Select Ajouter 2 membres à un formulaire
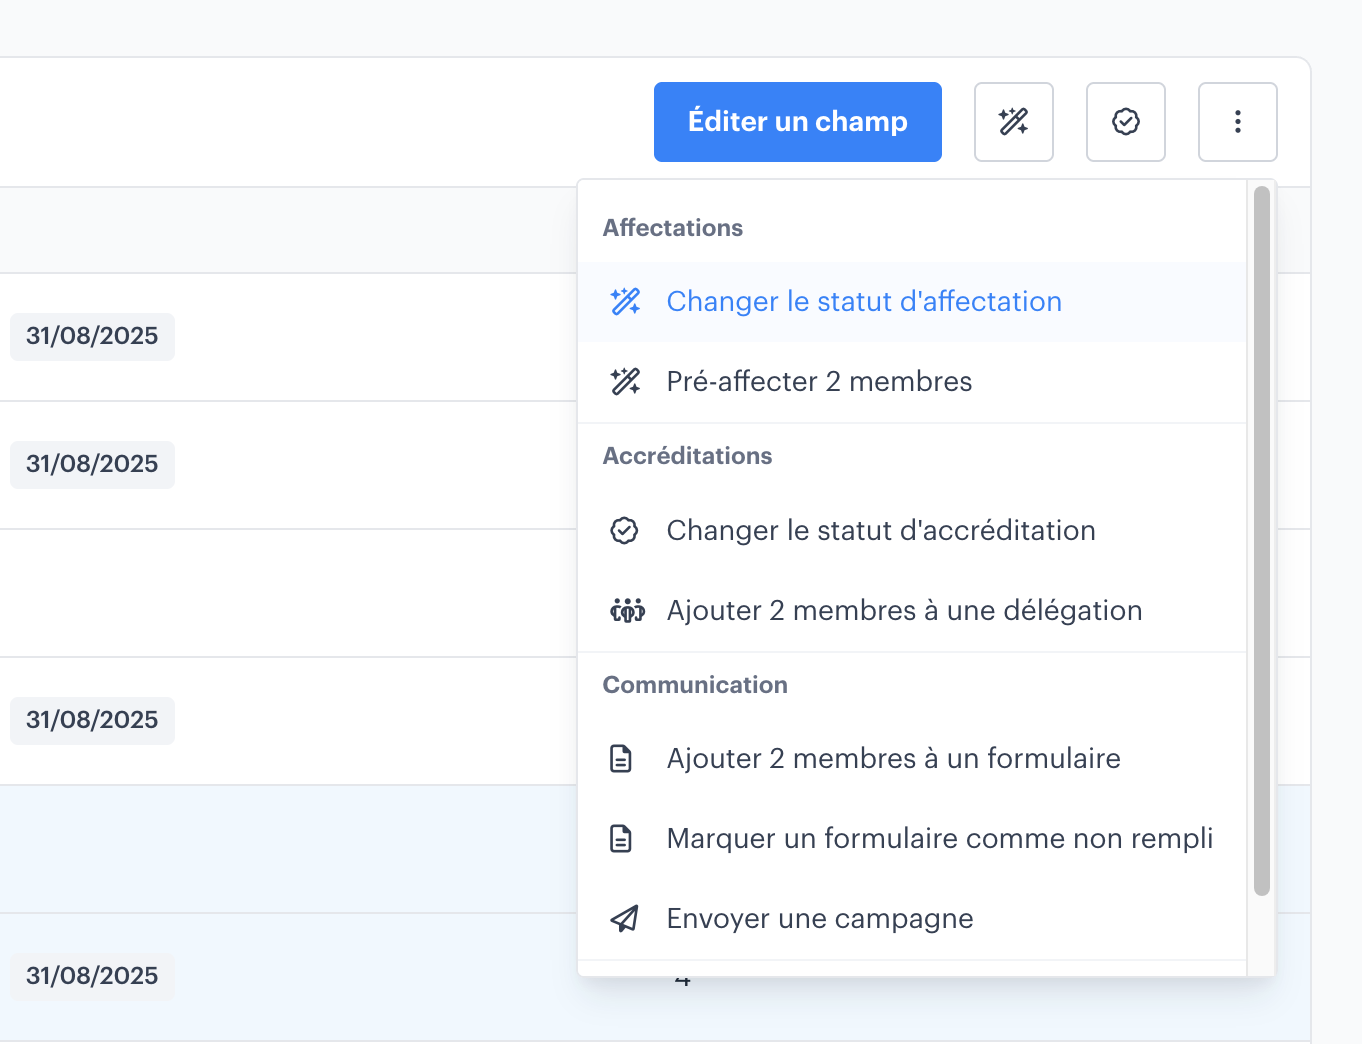This screenshot has width=1362, height=1044. pos(912,758)
